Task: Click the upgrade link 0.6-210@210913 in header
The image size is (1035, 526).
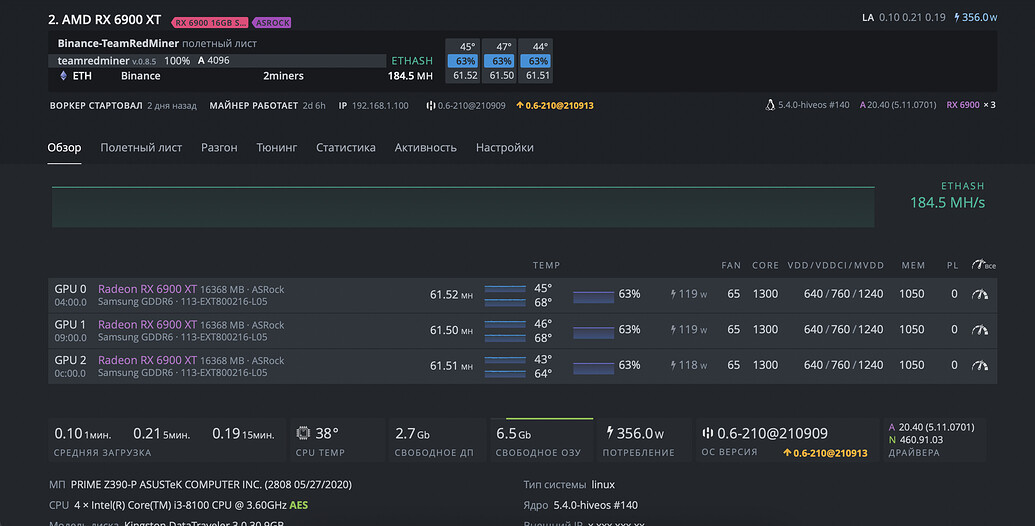Action: point(554,106)
